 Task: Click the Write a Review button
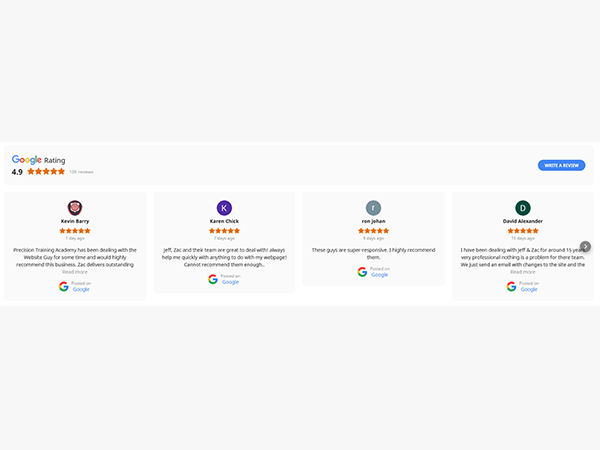(x=561, y=165)
